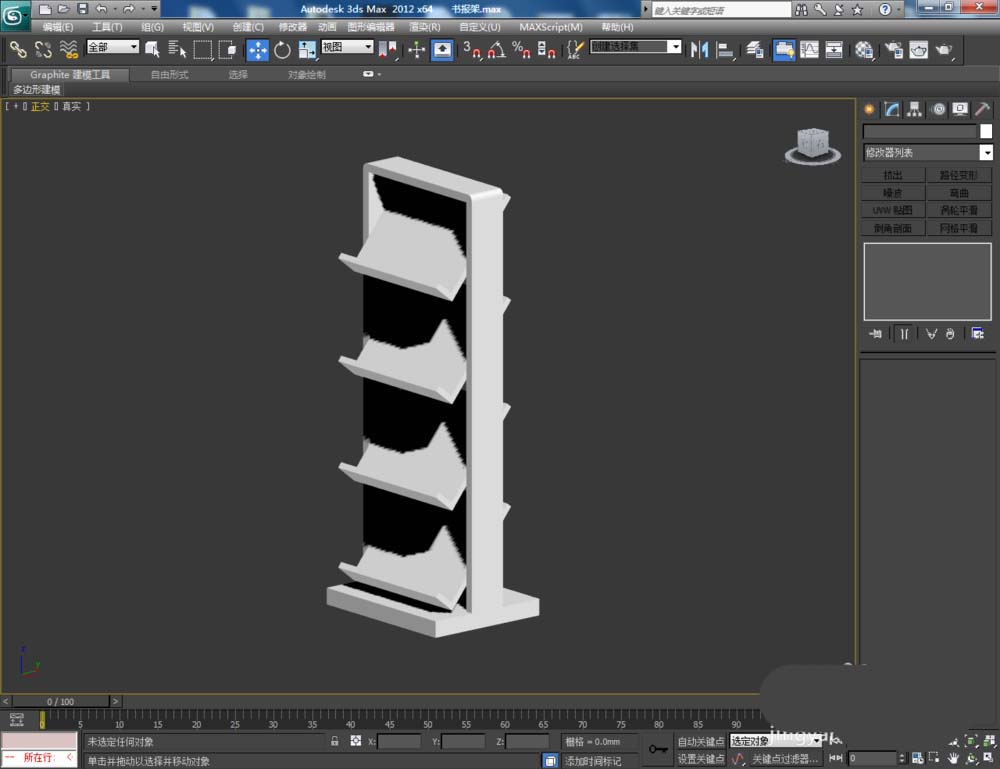
Task: Toggle the pin stack button
Action: (876, 333)
